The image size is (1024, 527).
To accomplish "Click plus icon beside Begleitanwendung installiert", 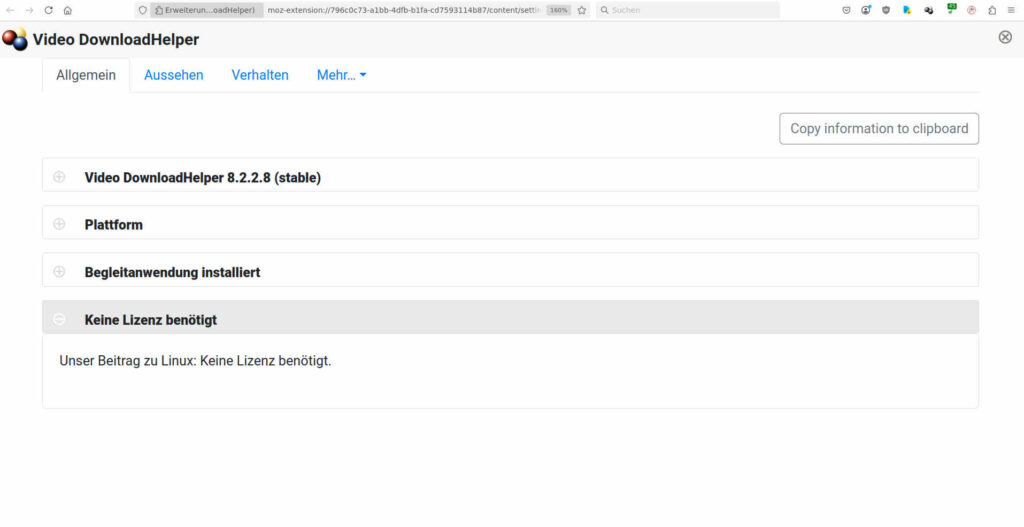I will click(59, 272).
